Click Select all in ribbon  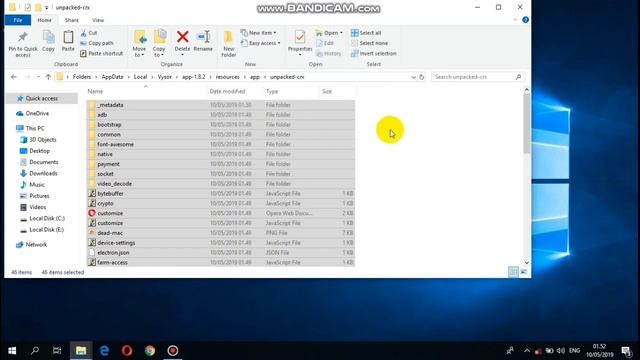click(x=366, y=33)
